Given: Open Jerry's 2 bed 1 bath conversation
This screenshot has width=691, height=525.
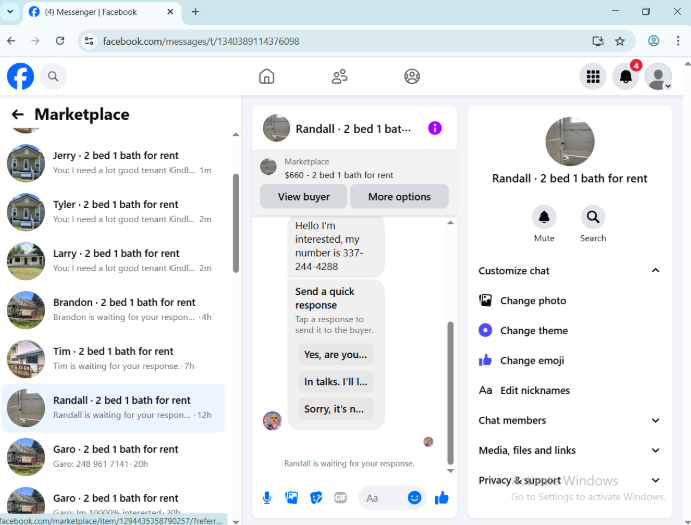Looking at the screenshot, I should (x=113, y=163).
